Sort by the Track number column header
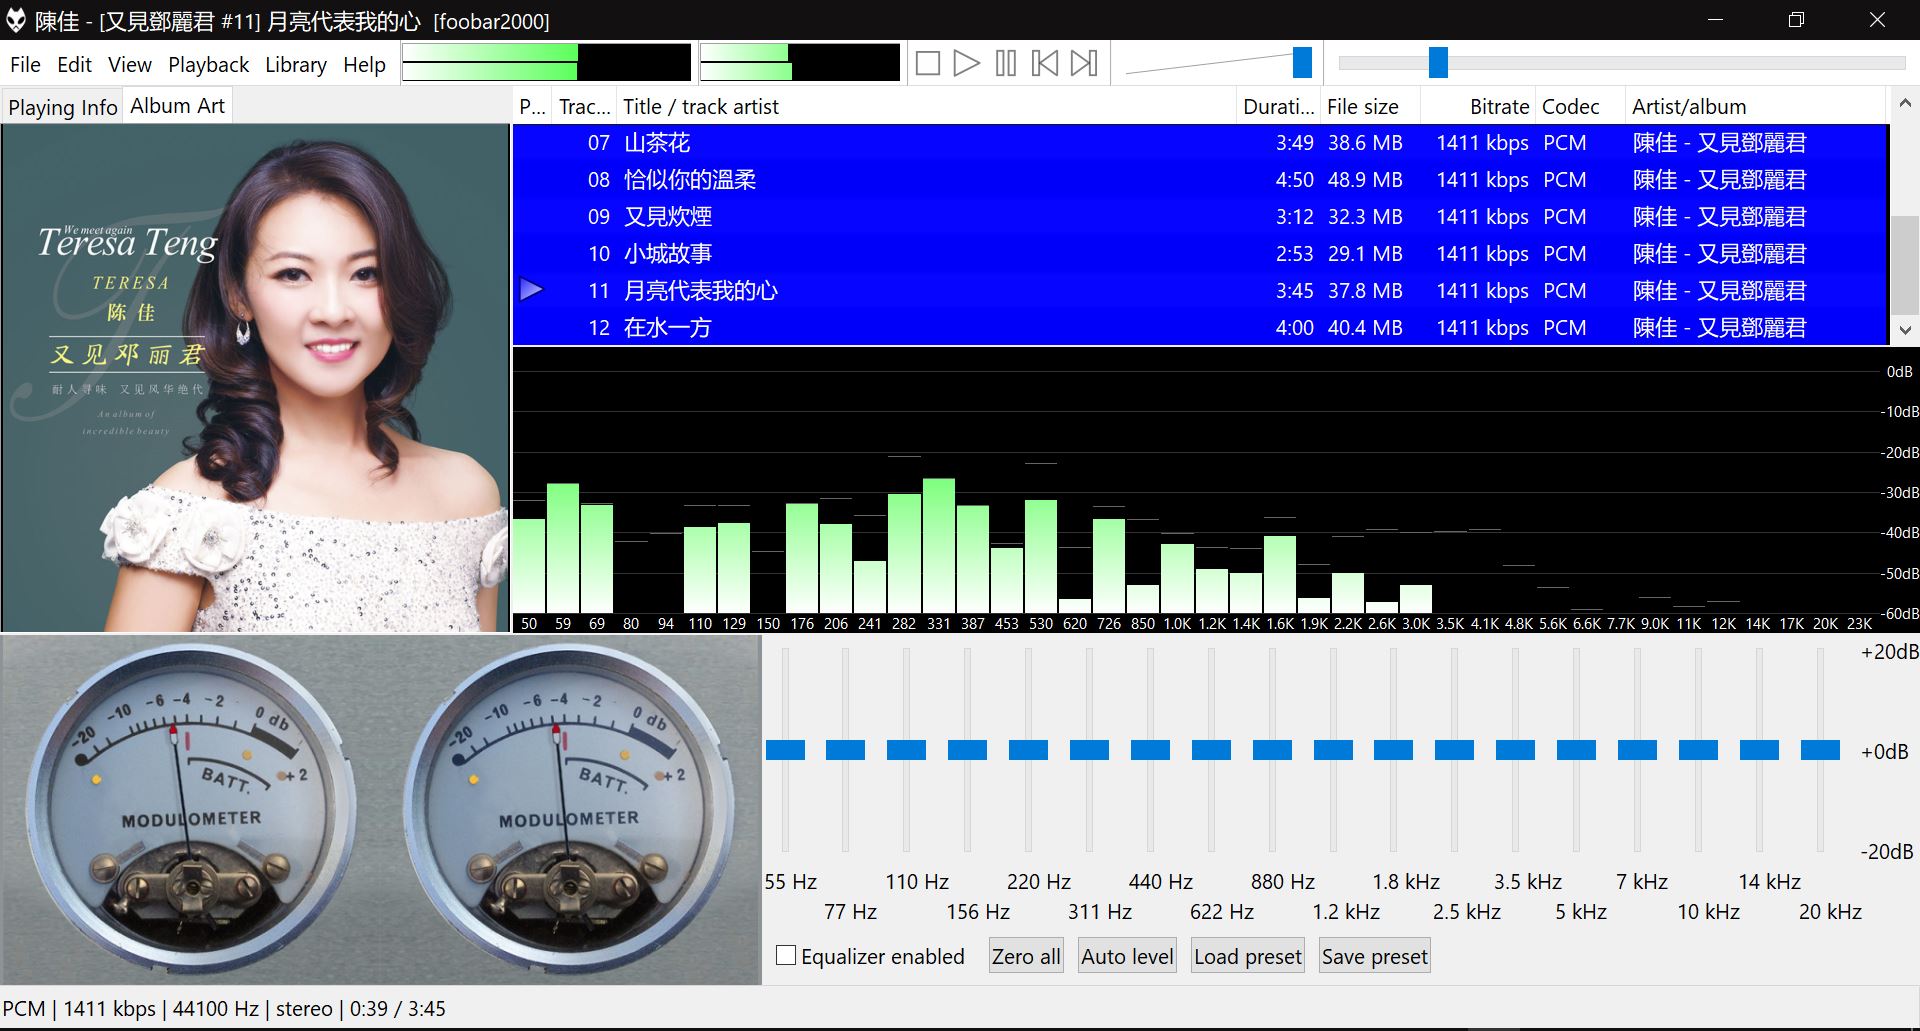1920x1031 pixels. pos(584,107)
